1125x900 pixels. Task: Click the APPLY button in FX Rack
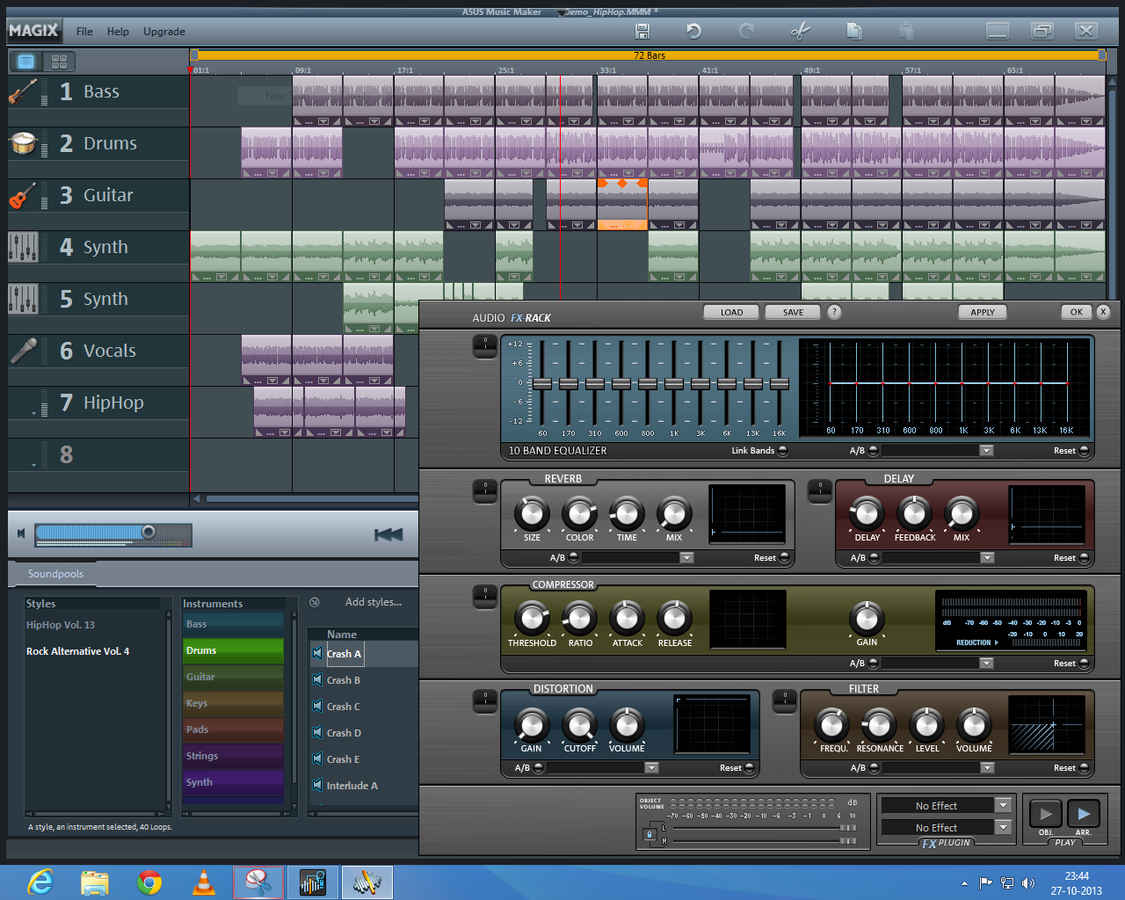(982, 312)
